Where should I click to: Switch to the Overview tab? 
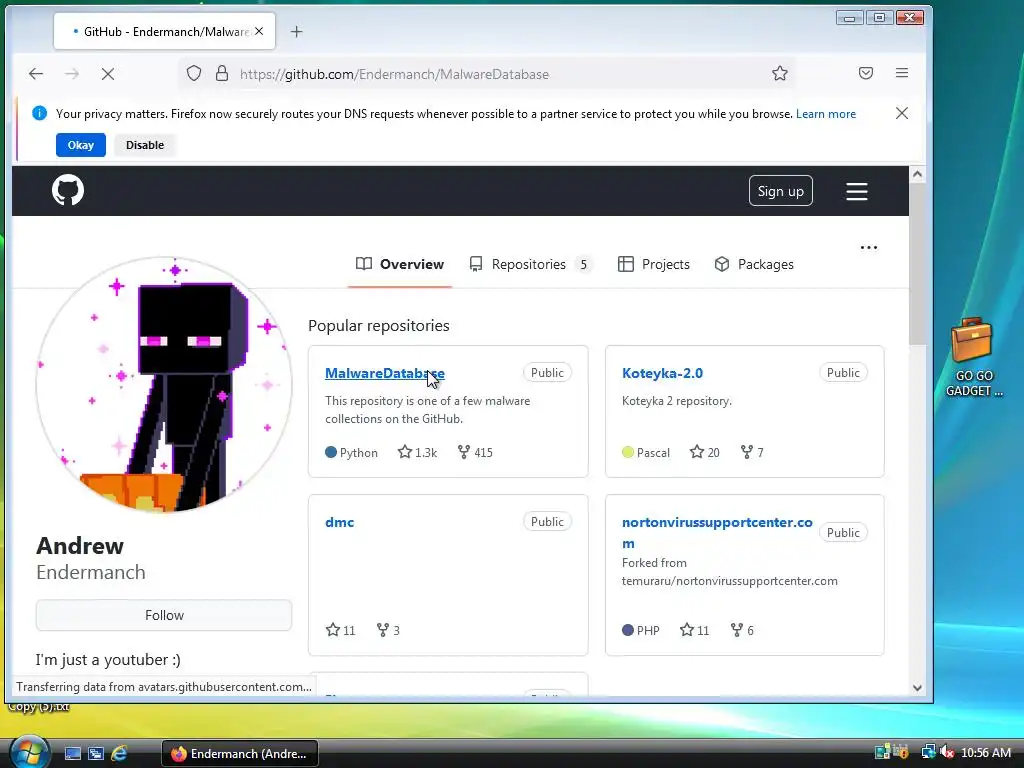pos(400,264)
